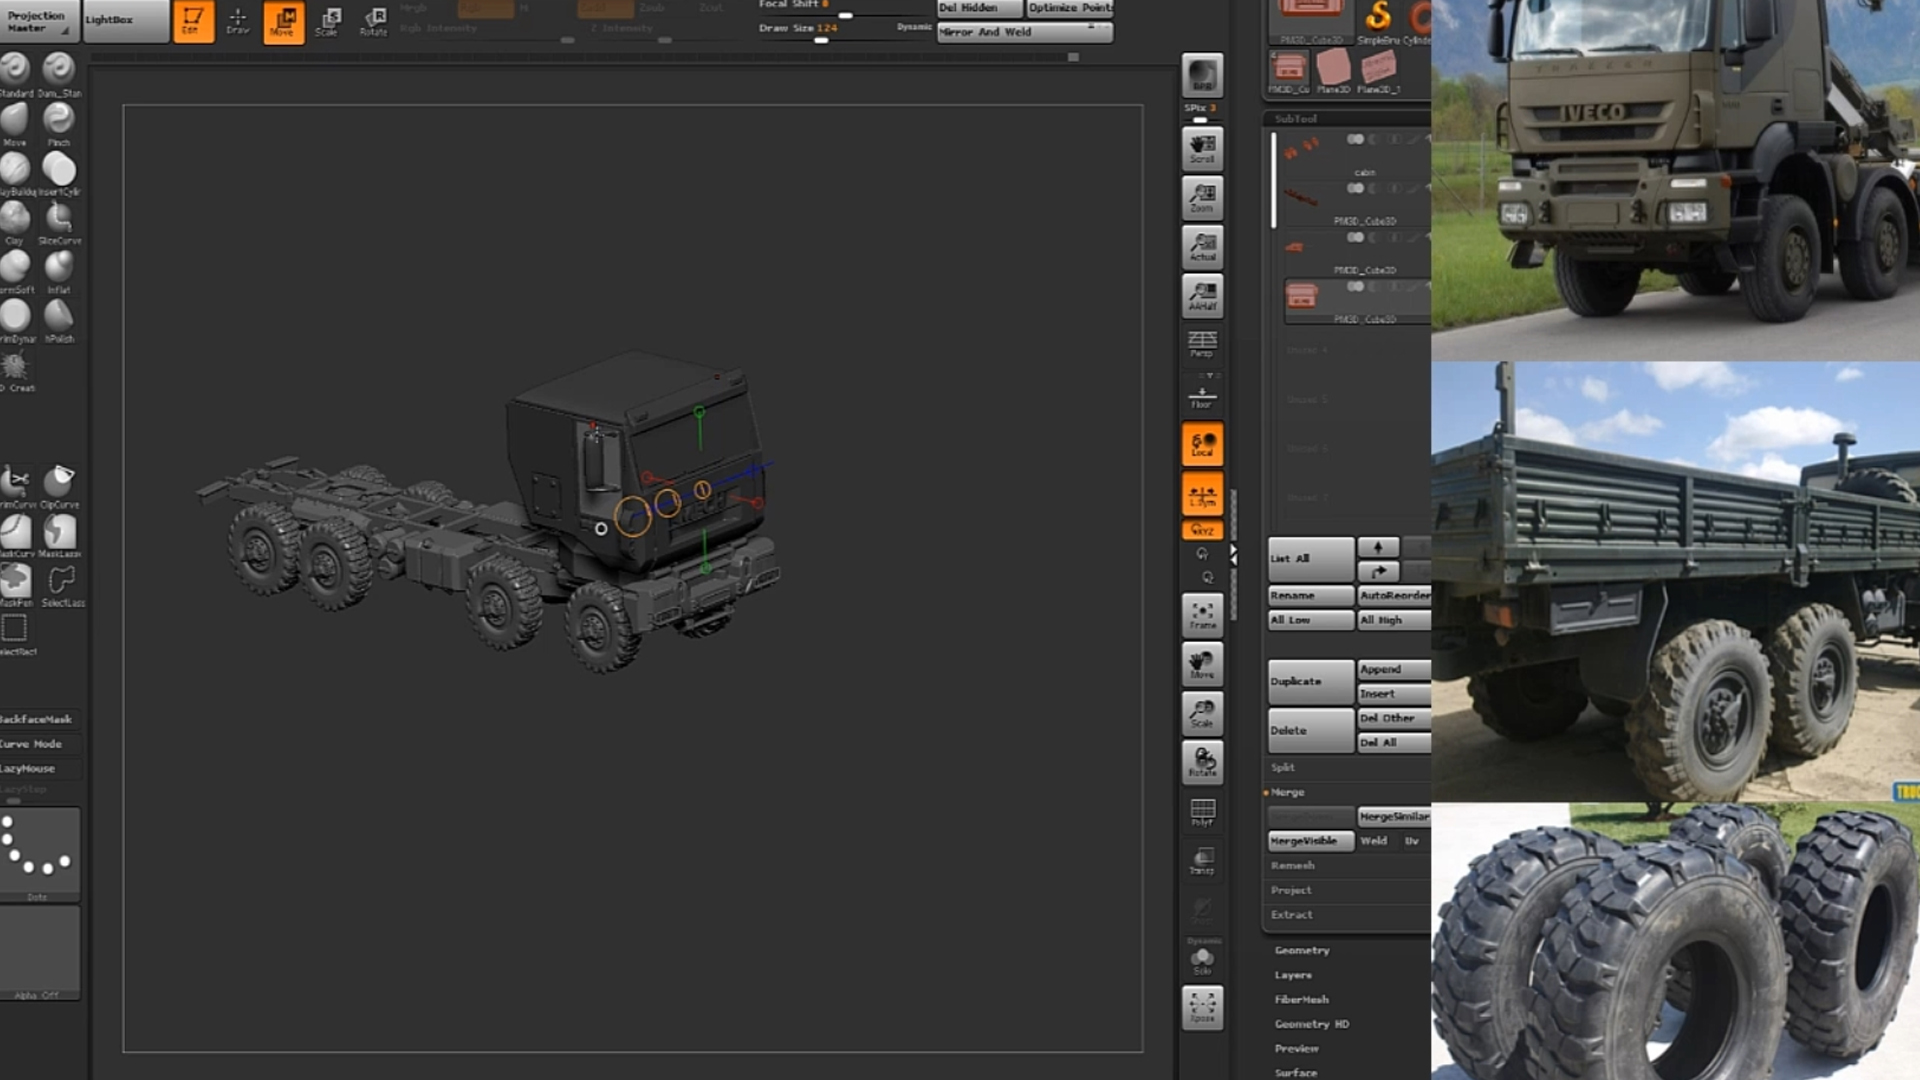Expand the Geometry subpalette
This screenshot has width=1920, height=1080.
pos(1302,950)
